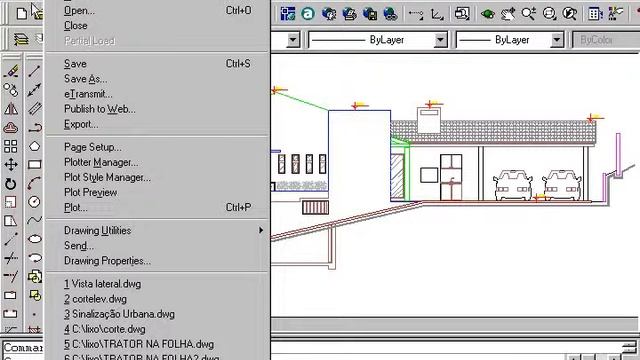640x360 pixels.
Task: Expand the layer list dropdown arrow
Action: click(x=293, y=40)
